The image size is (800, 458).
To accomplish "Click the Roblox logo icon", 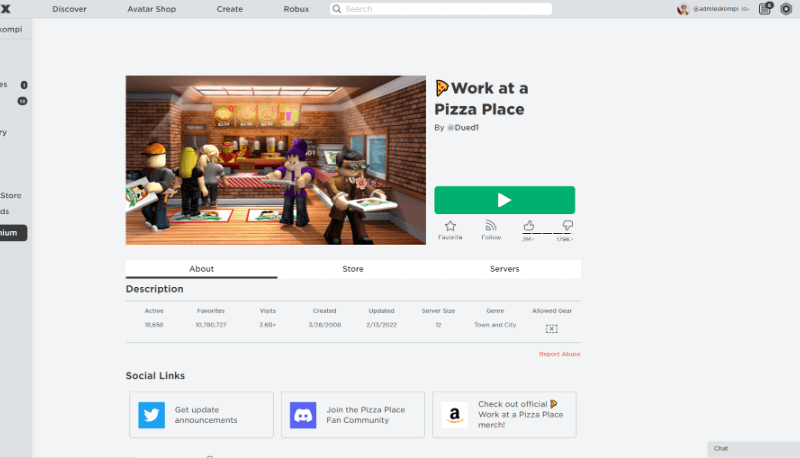I will (x=5, y=9).
